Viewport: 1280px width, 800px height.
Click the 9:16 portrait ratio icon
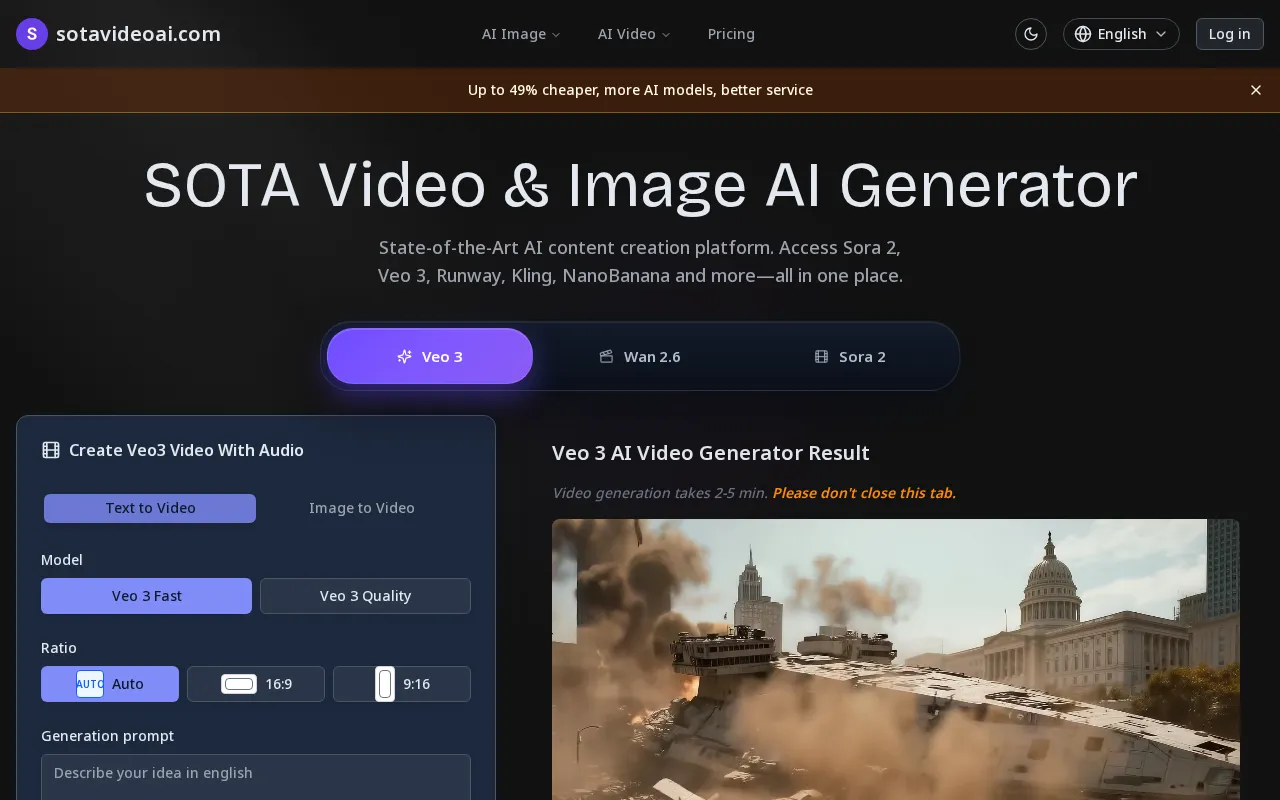click(x=385, y=684)
